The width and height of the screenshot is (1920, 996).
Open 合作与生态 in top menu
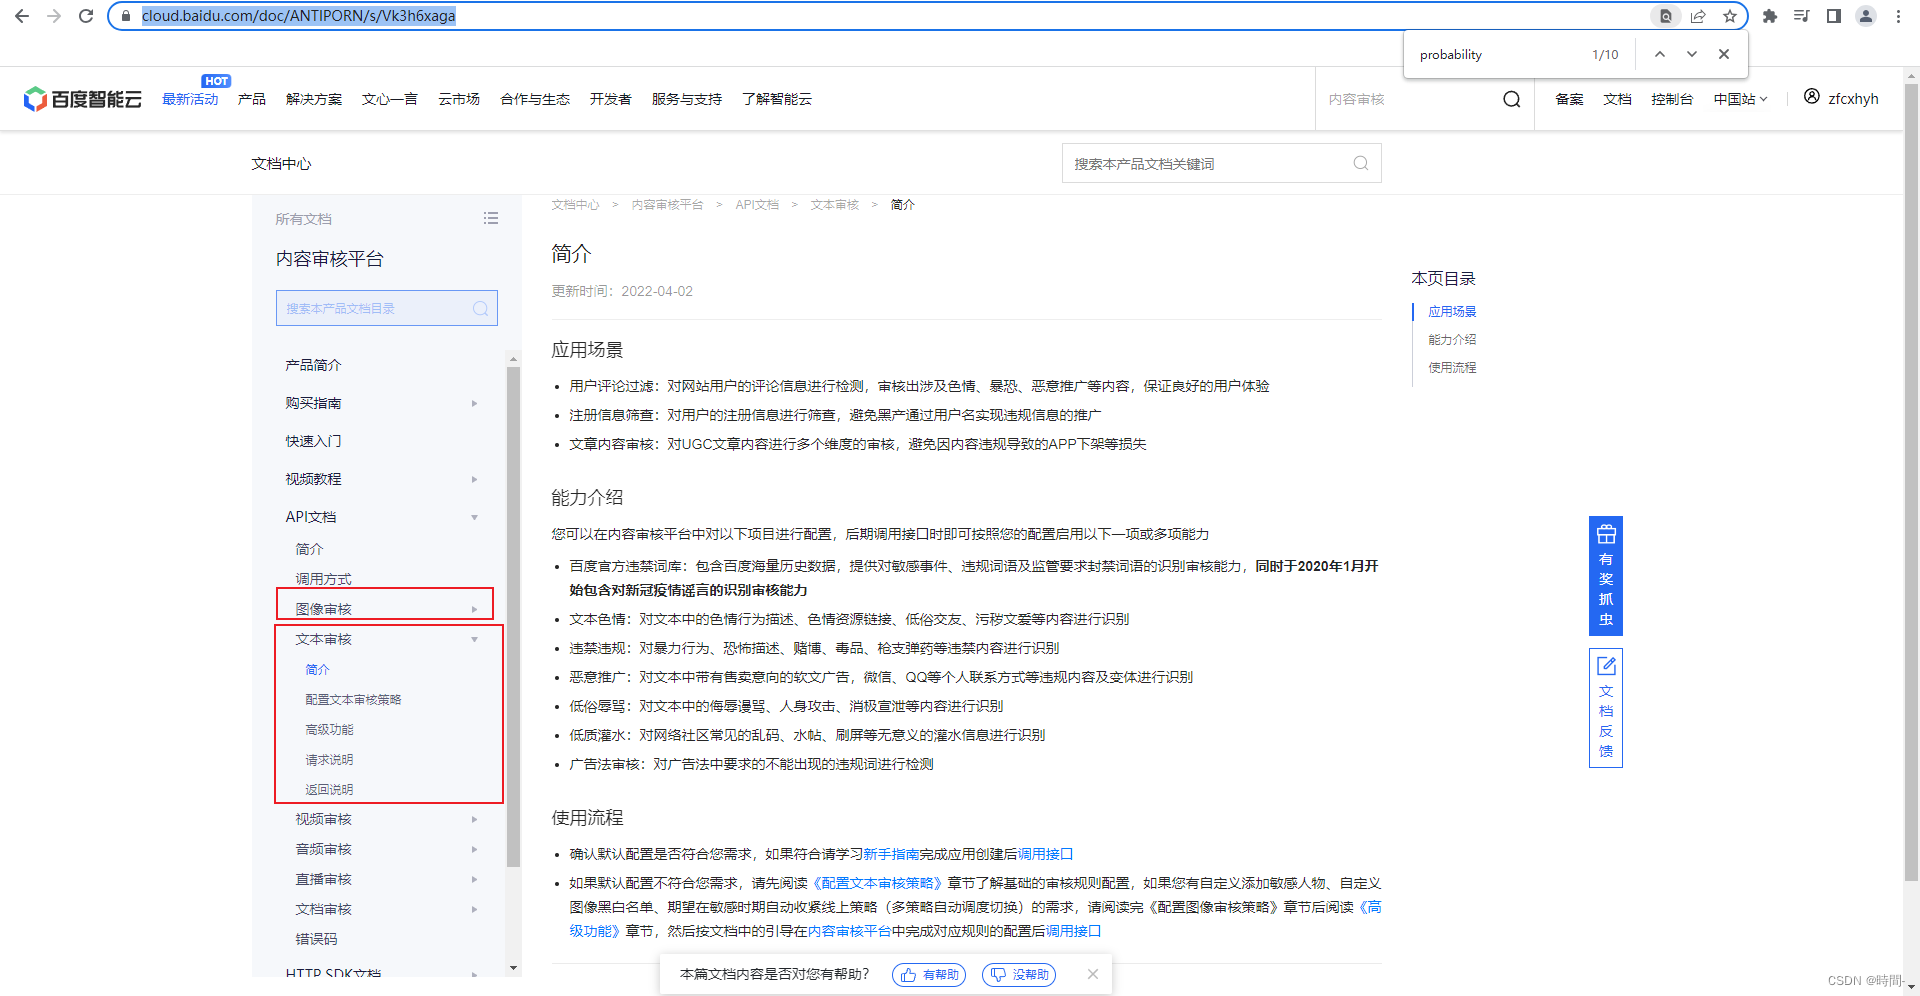click(535, 99)
